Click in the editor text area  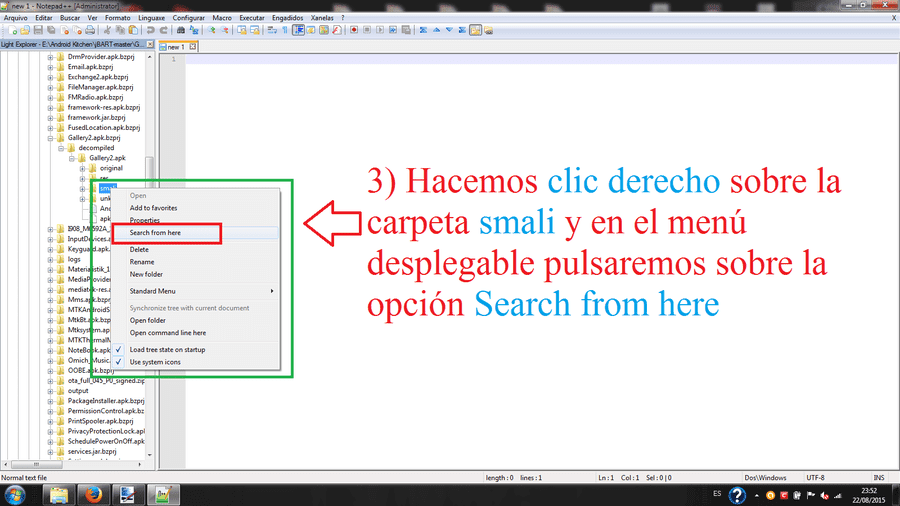coord(540,264)
